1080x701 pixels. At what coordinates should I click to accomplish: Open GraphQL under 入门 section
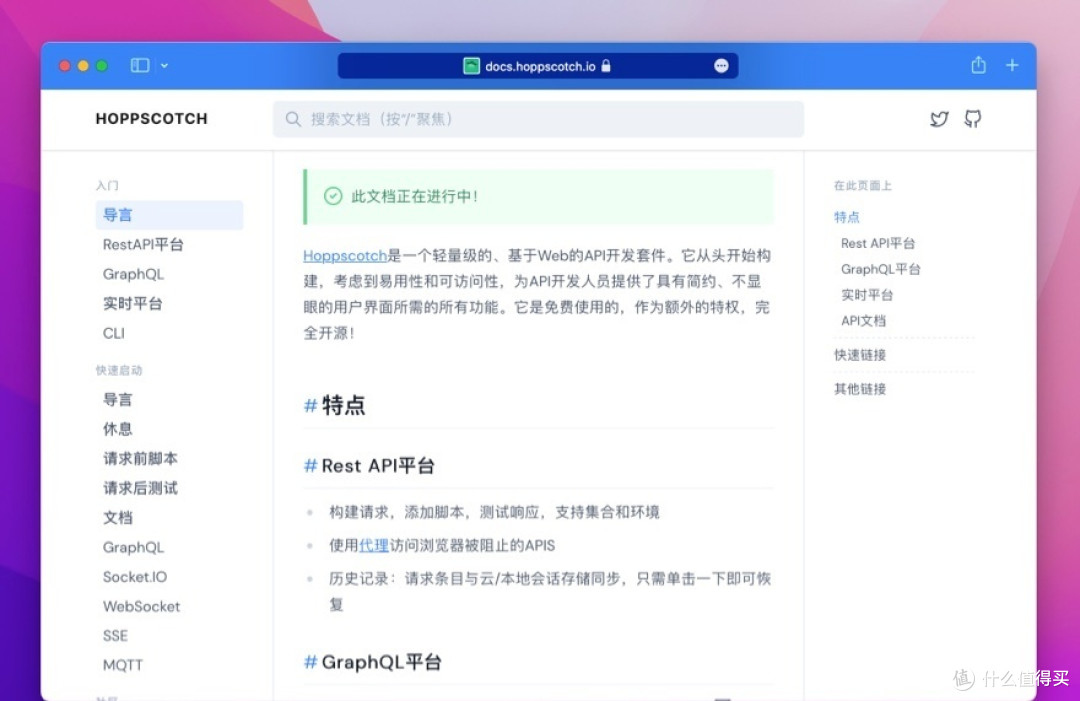133,274
